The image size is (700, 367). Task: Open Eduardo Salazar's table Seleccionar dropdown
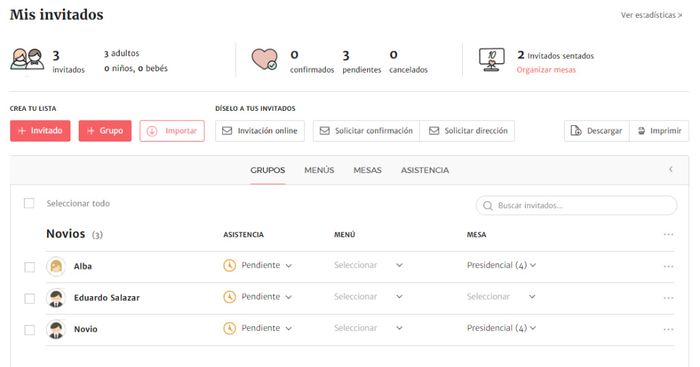(x=501, y=296)
